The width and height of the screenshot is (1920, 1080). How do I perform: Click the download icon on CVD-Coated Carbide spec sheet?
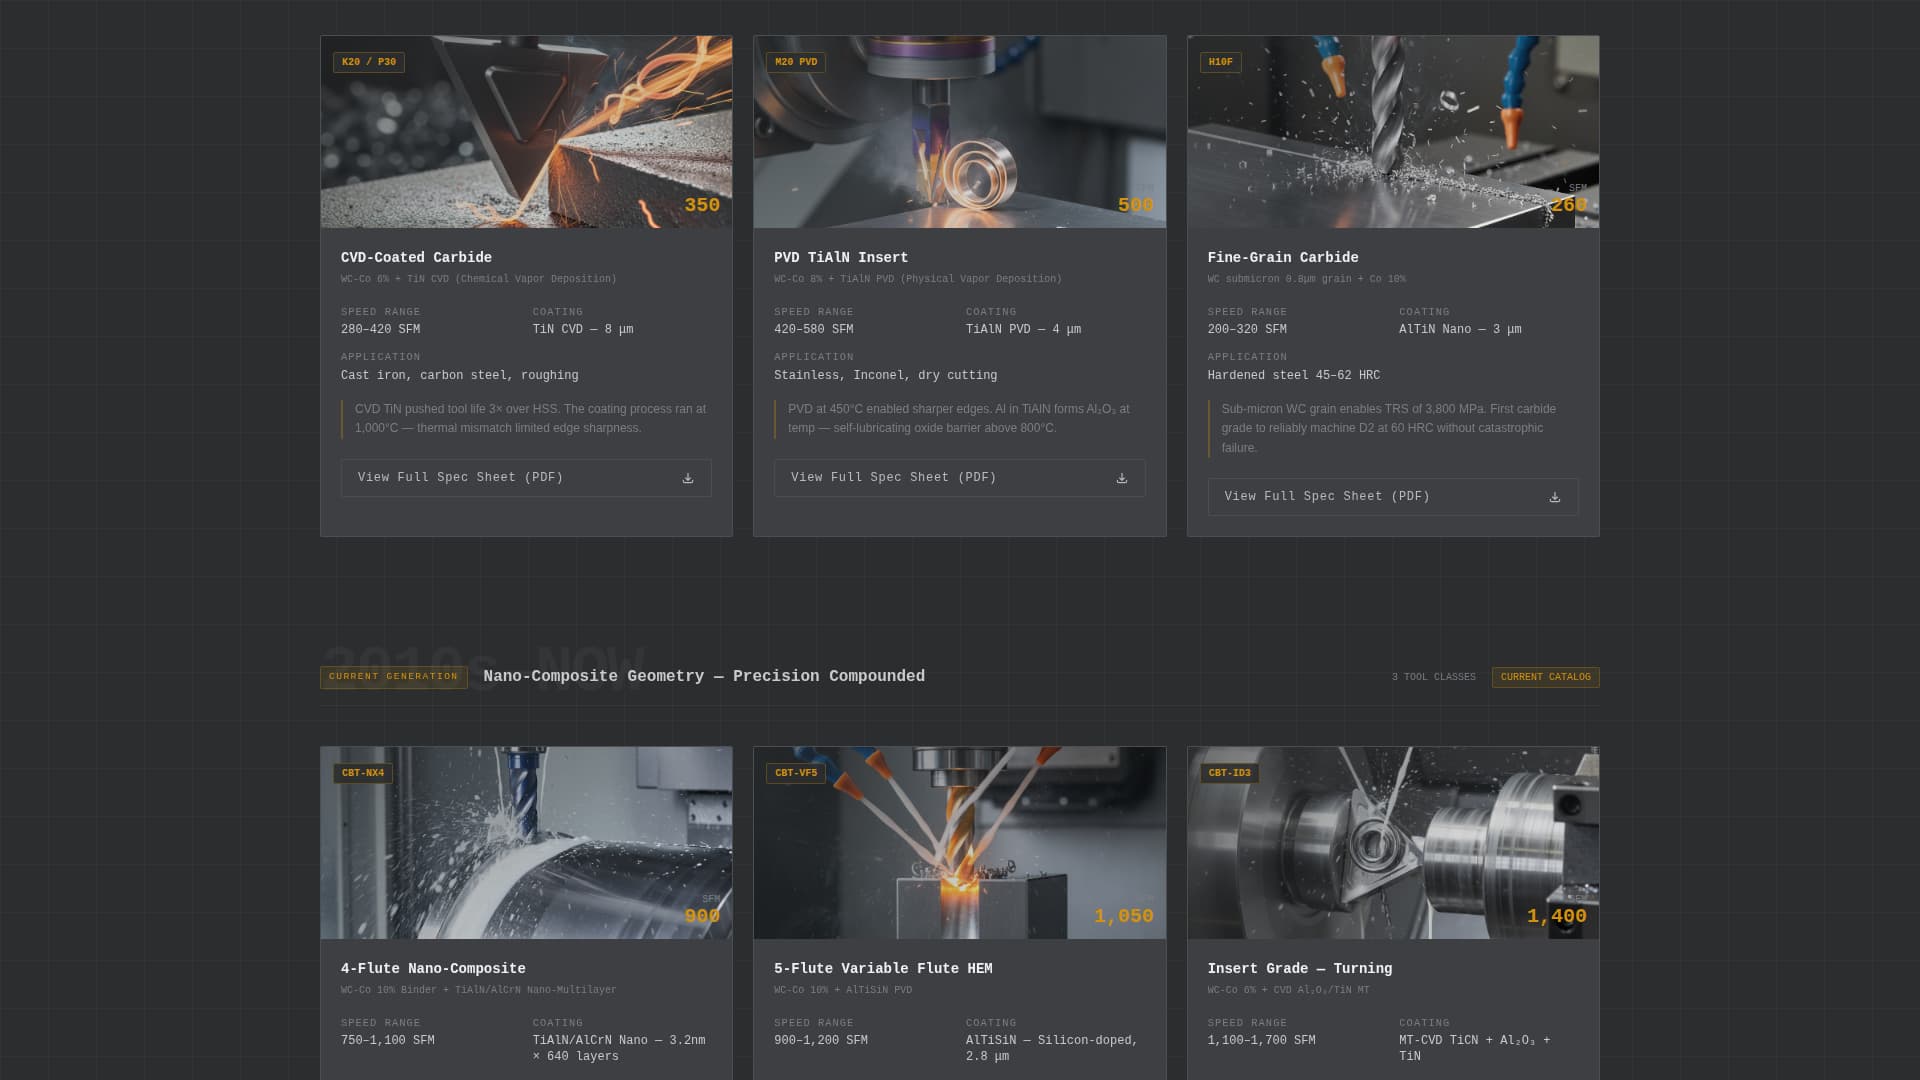tap(687, 477)
